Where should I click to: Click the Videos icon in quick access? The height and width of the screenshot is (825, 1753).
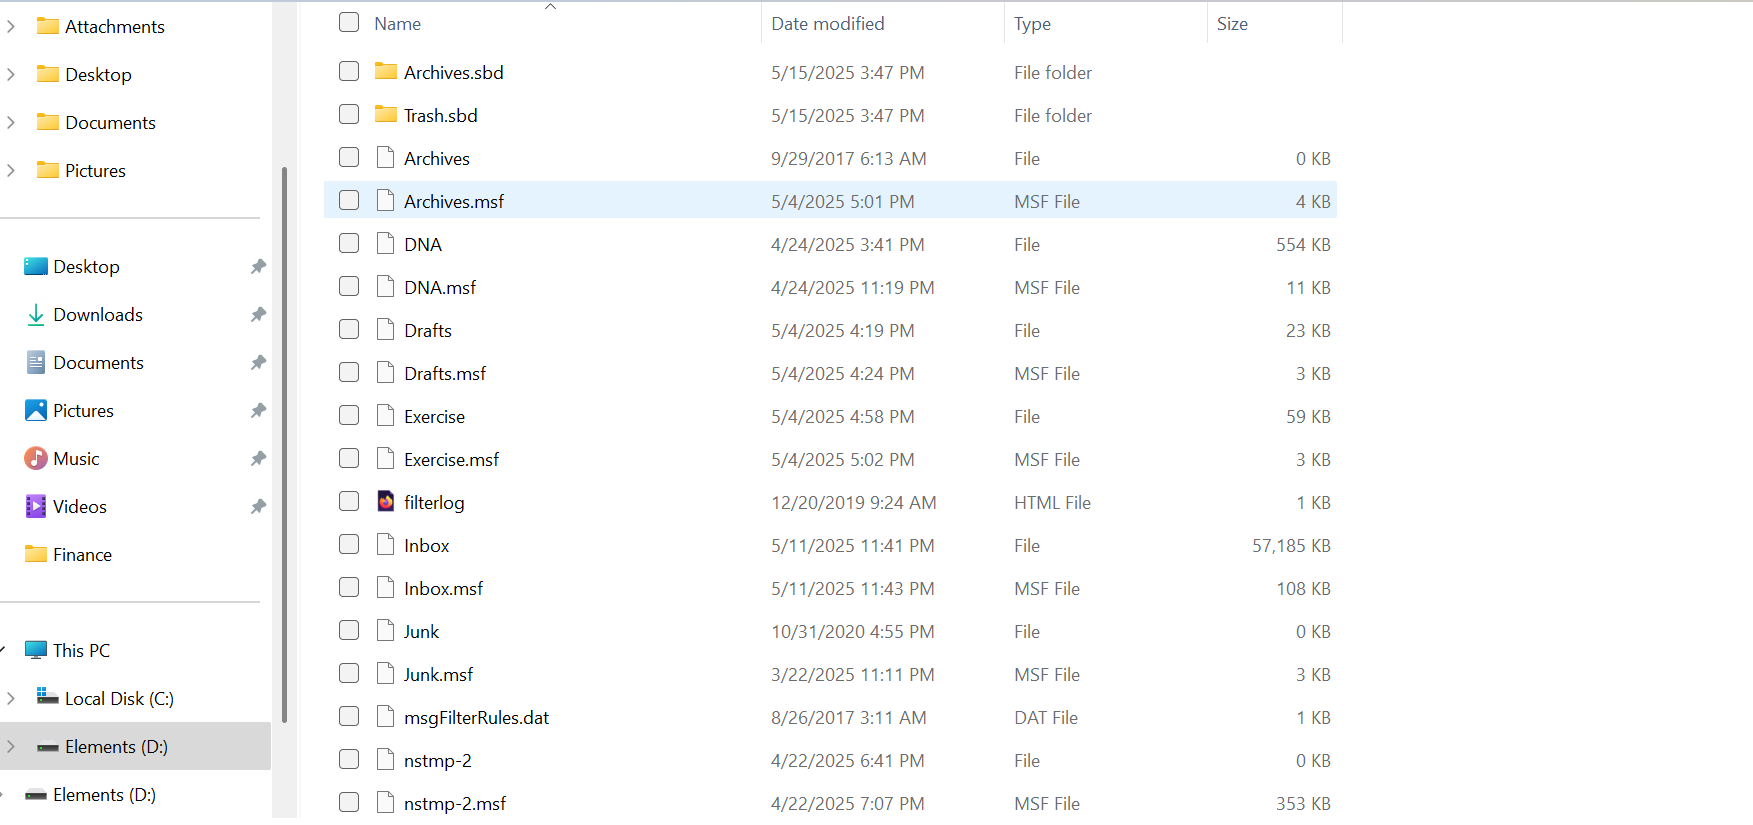tap(36, 506)
